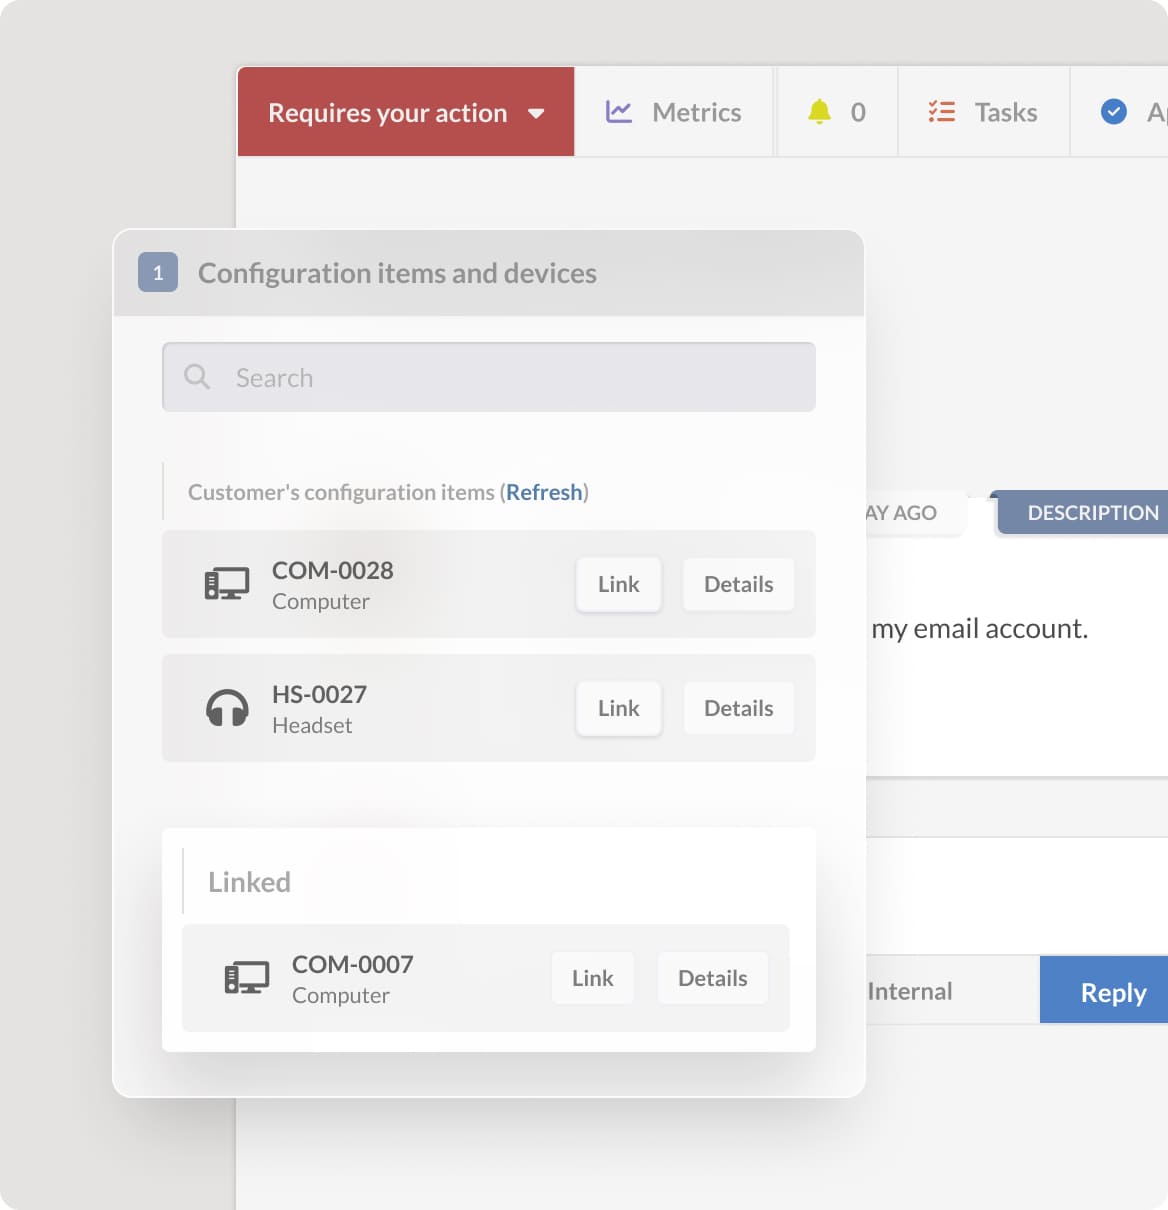The image size is (1168, 1210).
Task: Switch to the Internal tab
Action: 910,991
